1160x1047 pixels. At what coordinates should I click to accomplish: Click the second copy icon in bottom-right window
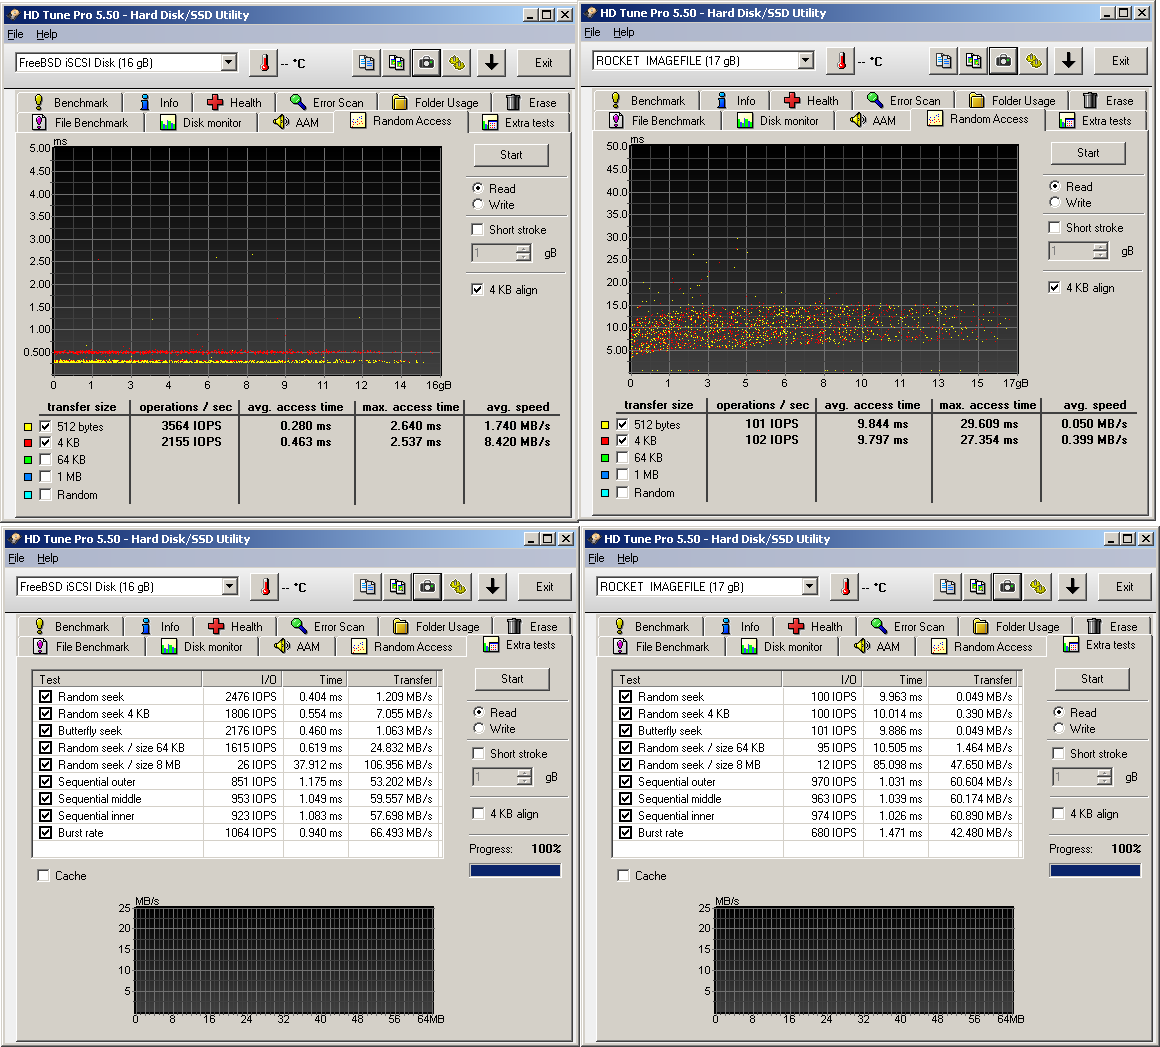(977, 587)
